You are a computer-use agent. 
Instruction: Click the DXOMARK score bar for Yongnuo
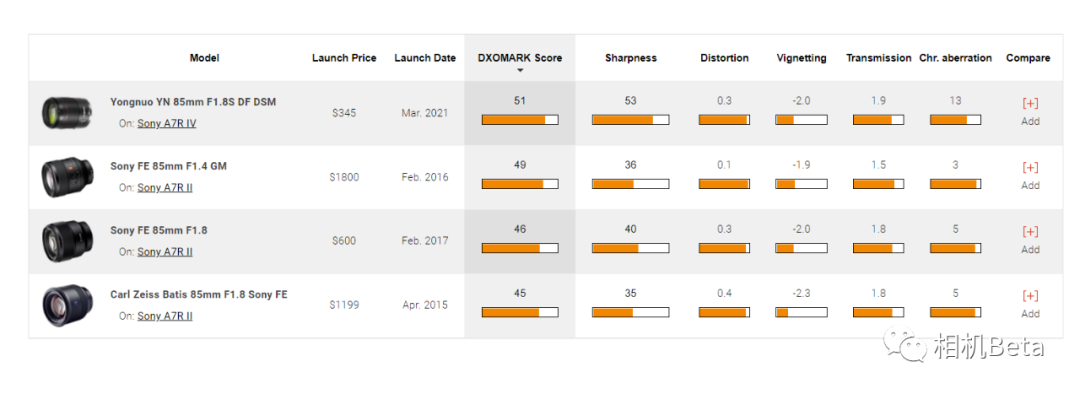tap(520, 120)
